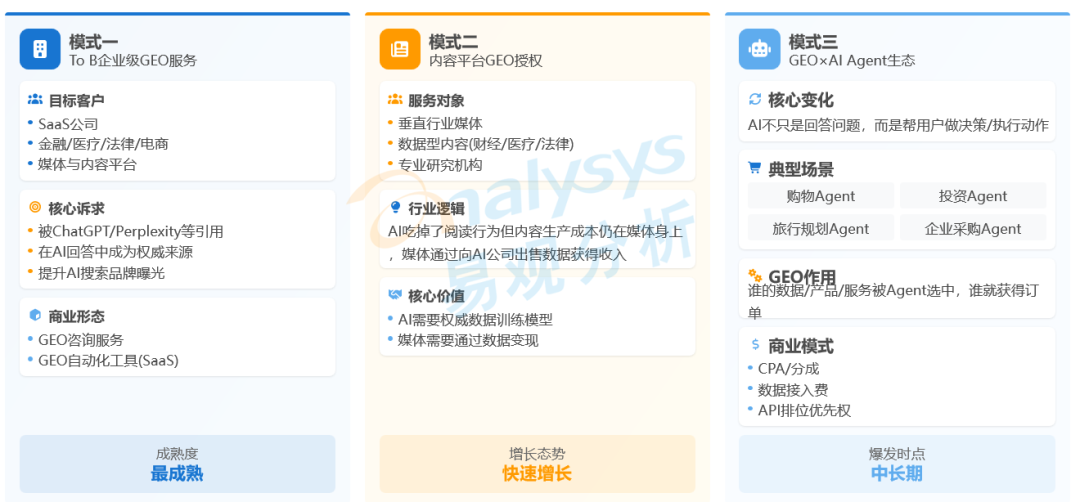
Task: Click the gears icon beside GEO作用
Action: point(755,275)
